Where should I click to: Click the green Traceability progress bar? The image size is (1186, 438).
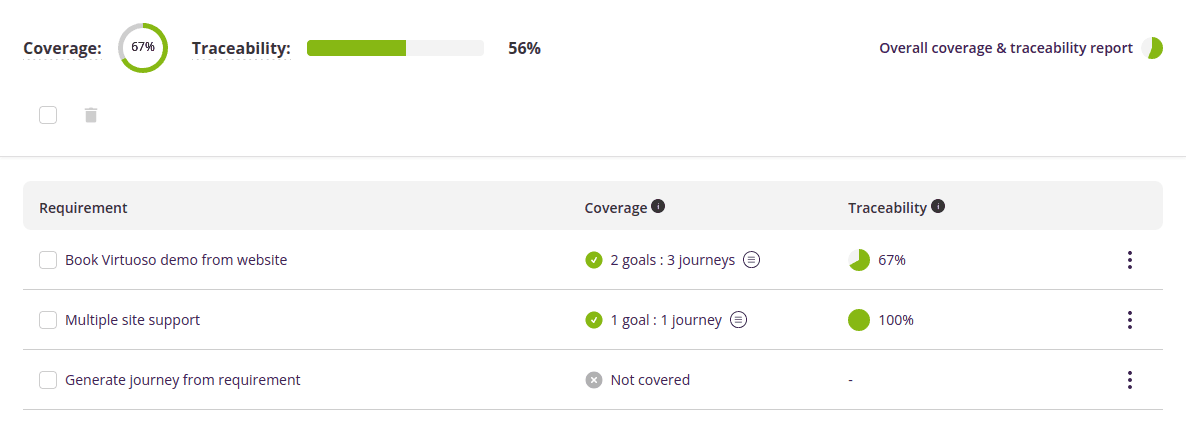pos(395,48)
